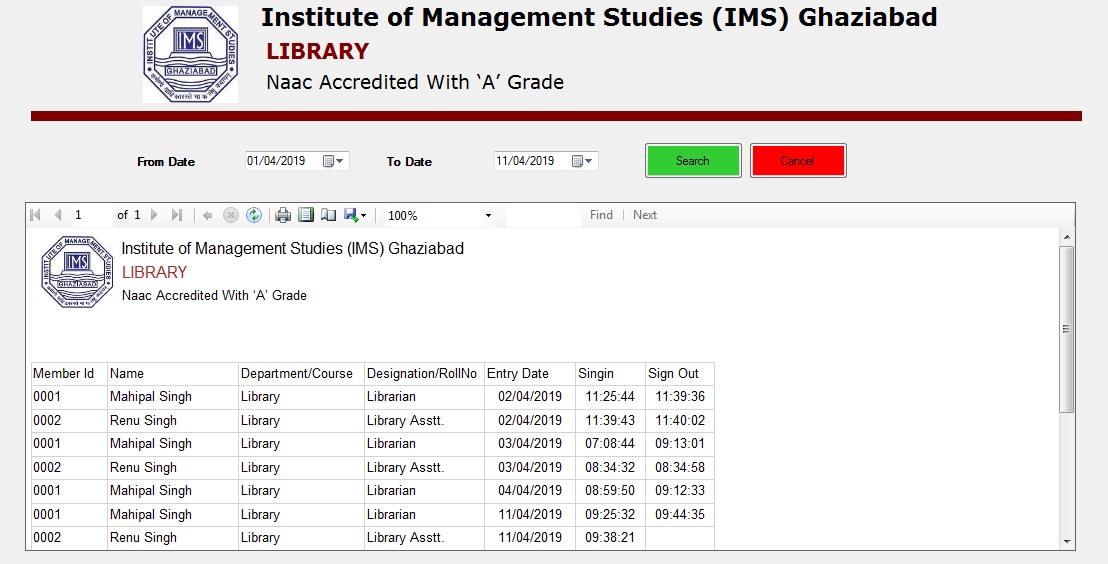Refresh the report
1108x564 pixels.
tap(254, 216)
